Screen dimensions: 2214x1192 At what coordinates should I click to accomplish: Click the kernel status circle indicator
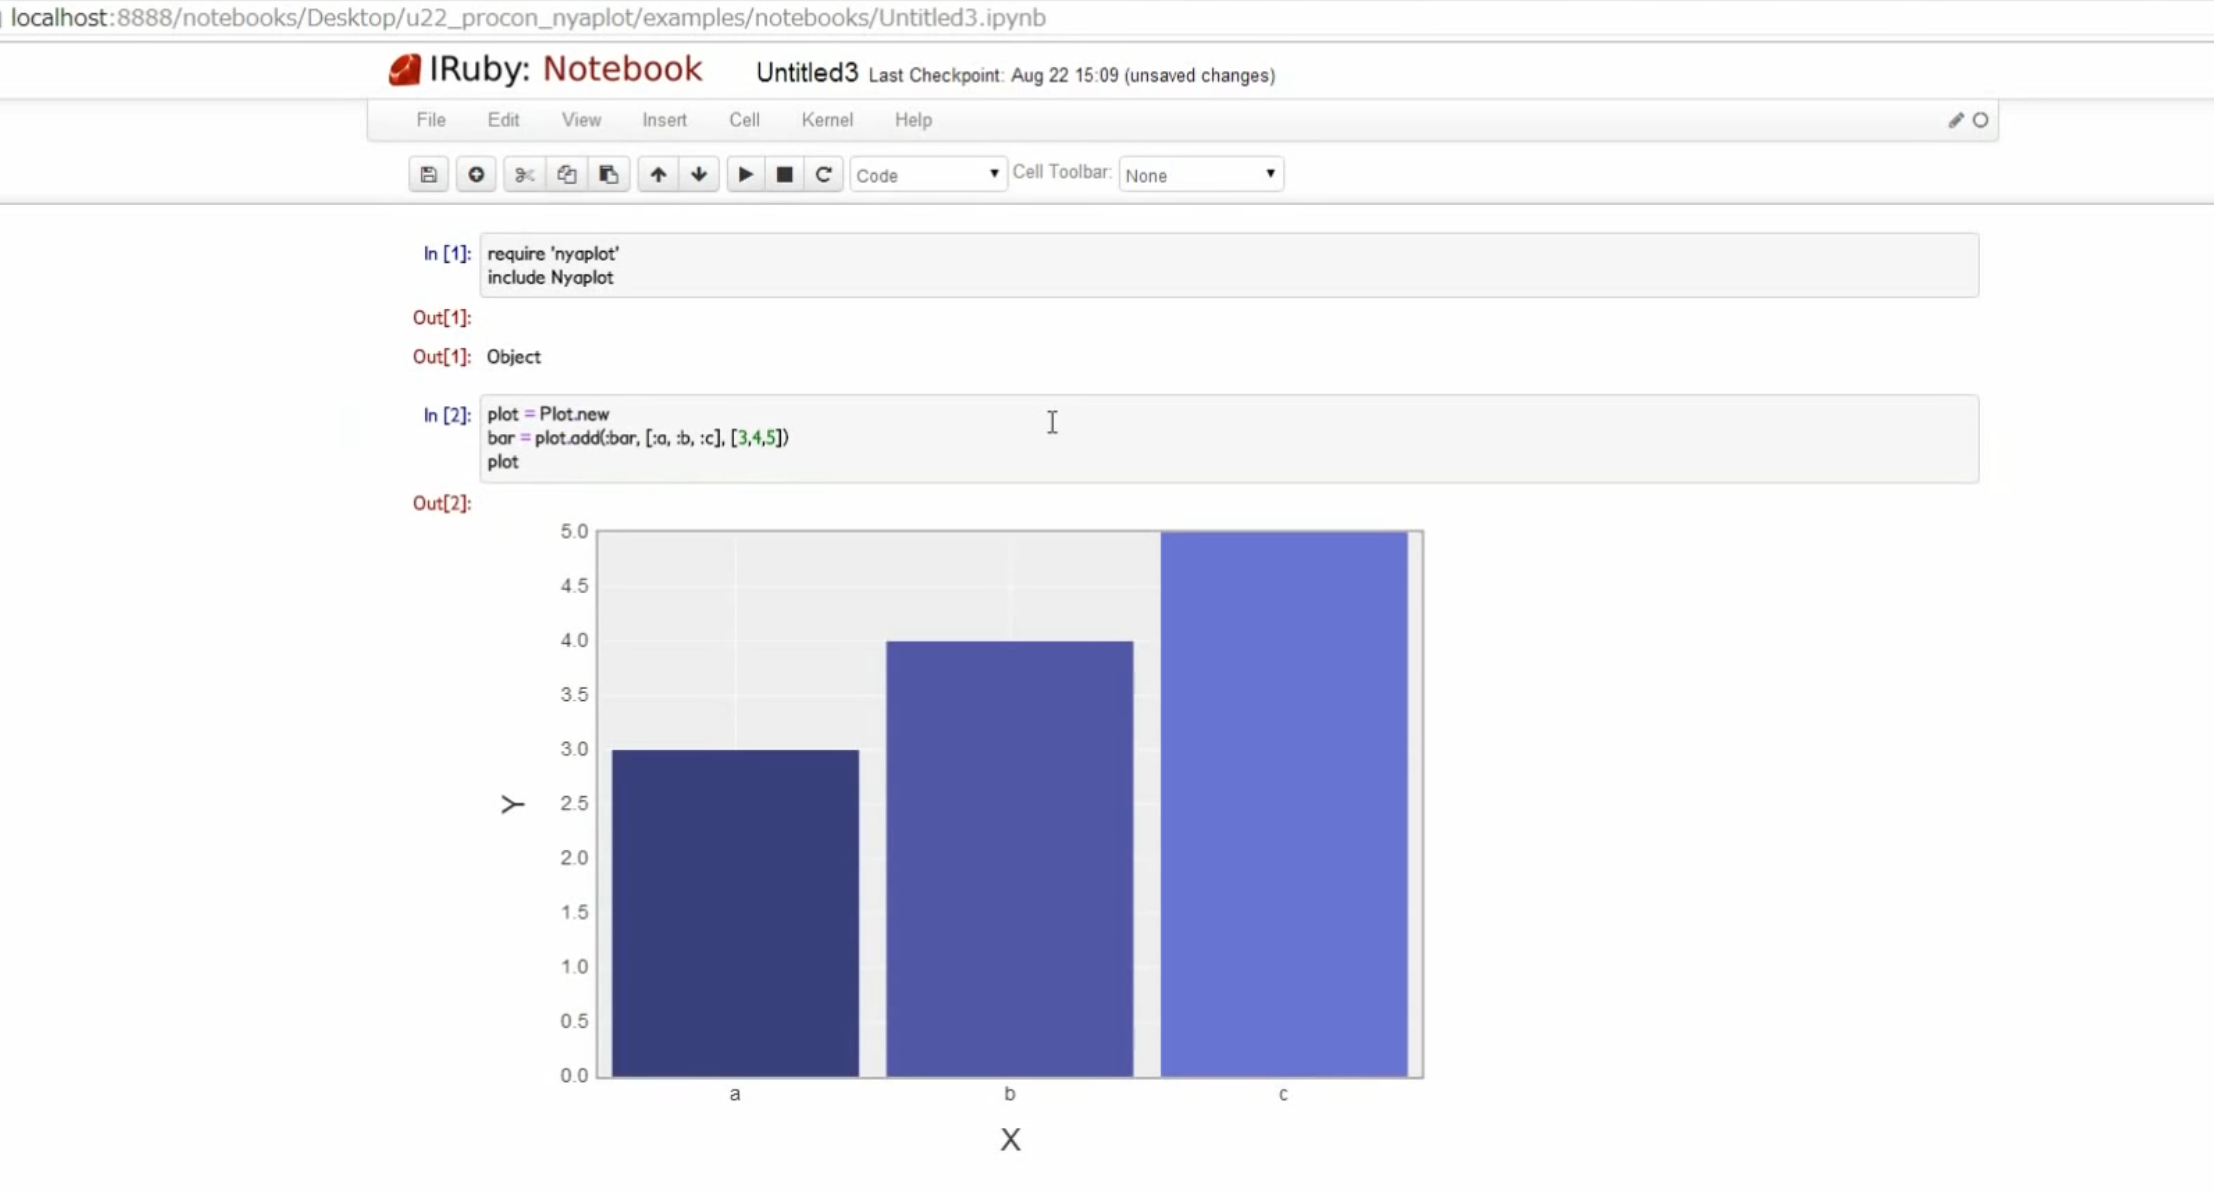pyautogui.click(x=1980, y=120)
